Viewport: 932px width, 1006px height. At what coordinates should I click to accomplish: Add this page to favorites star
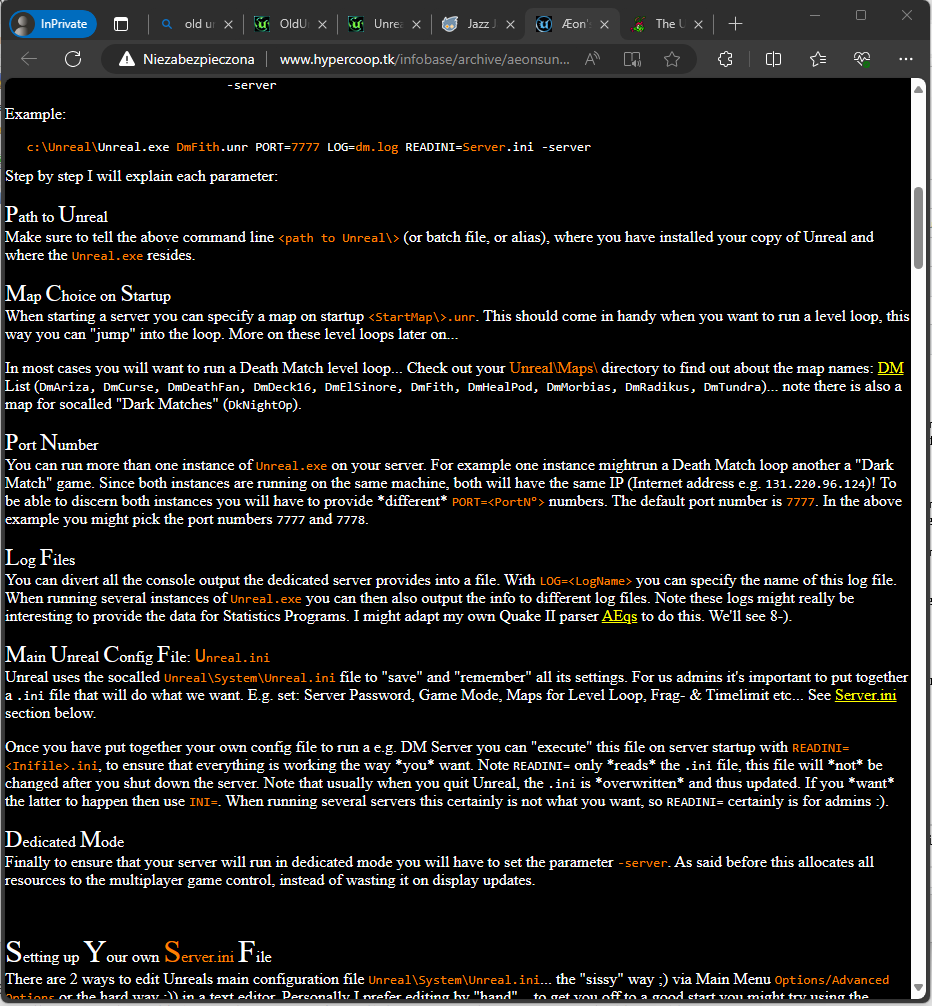point(672,60)
